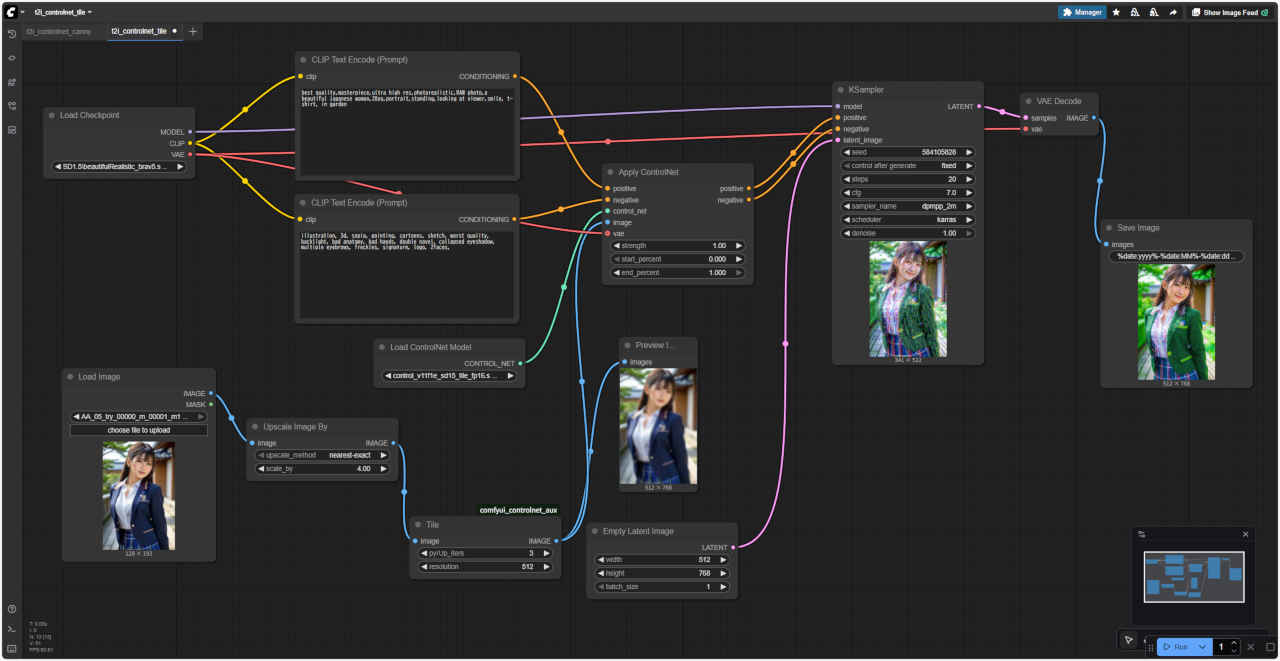Click the select mode cursor icon
Image resolution: width=1280 pixels, height=661 pixels.
[x=1128, y=640]
